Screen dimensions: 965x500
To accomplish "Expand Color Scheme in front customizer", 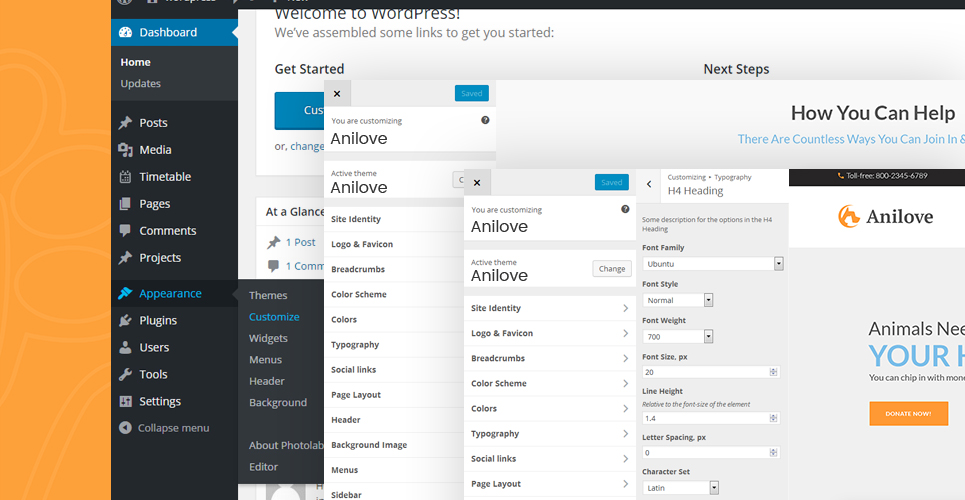I will tap(550, 383).
